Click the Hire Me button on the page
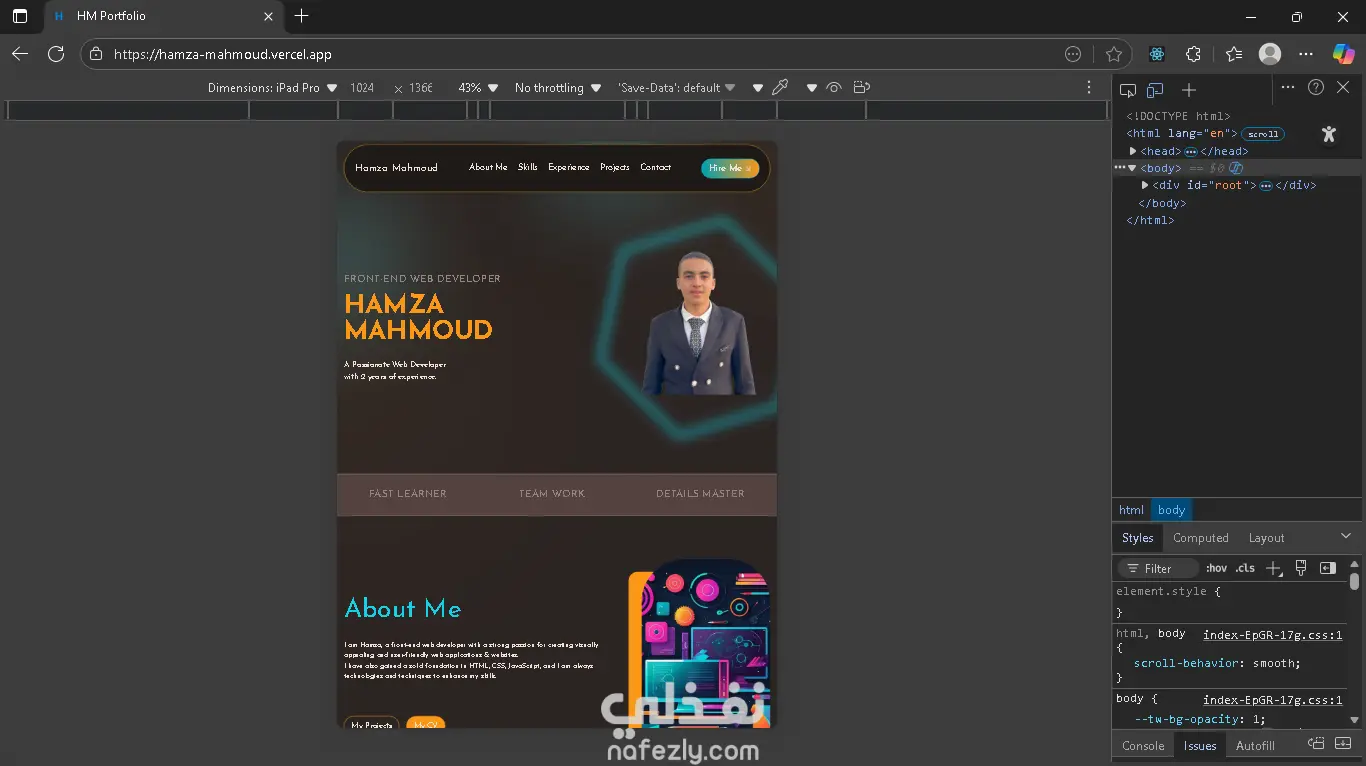Viewport: 1366px width, 766px height. tap(730, 168)
